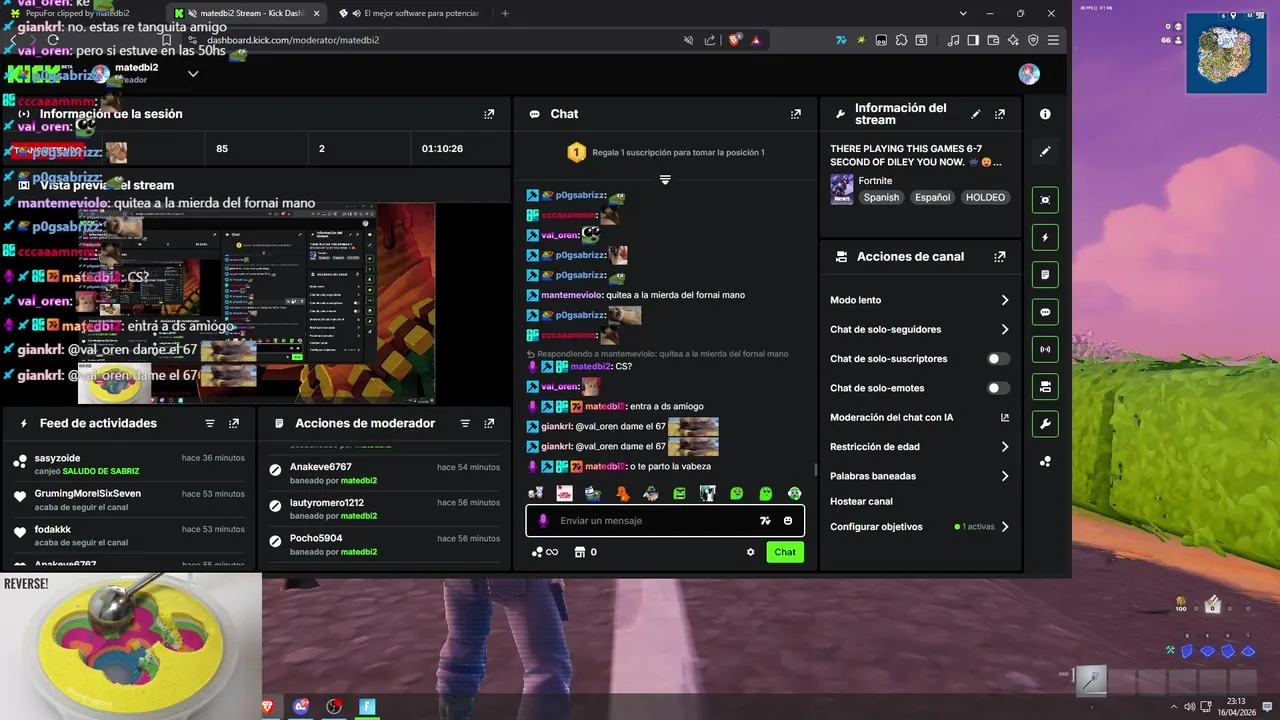This screenshot has width=1280, height=720.
Task: Toggle the channel actions icon in the sidebar
Action: (1045, 387)
